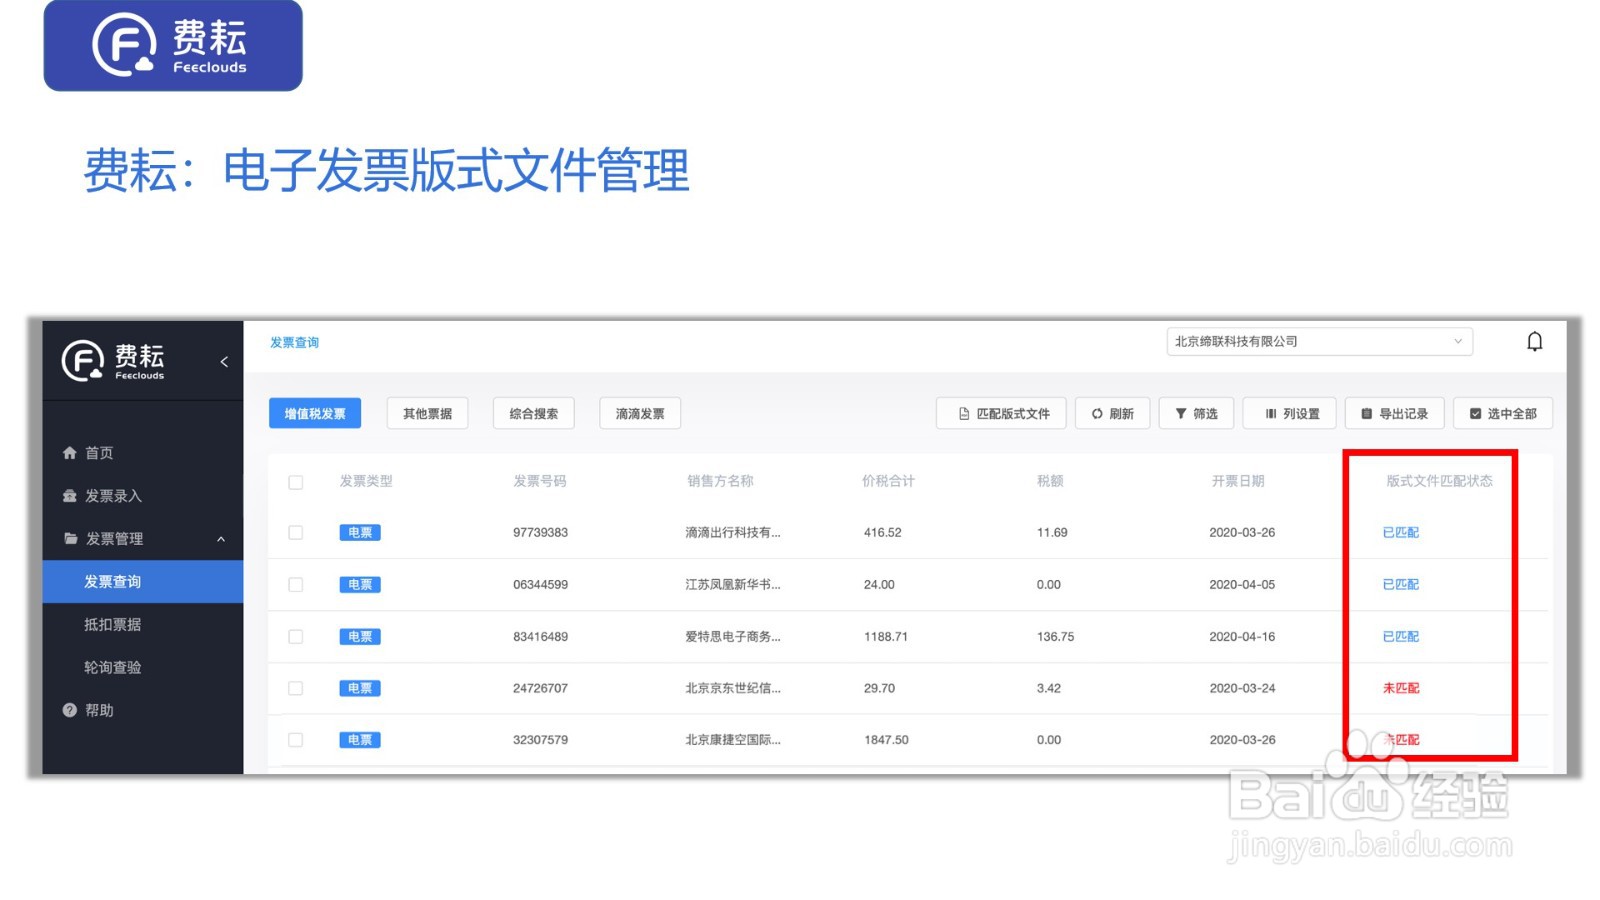Screen dimensions: 1600x900
Task: Check the row for invoice 32307579
Action: point(295,741)
